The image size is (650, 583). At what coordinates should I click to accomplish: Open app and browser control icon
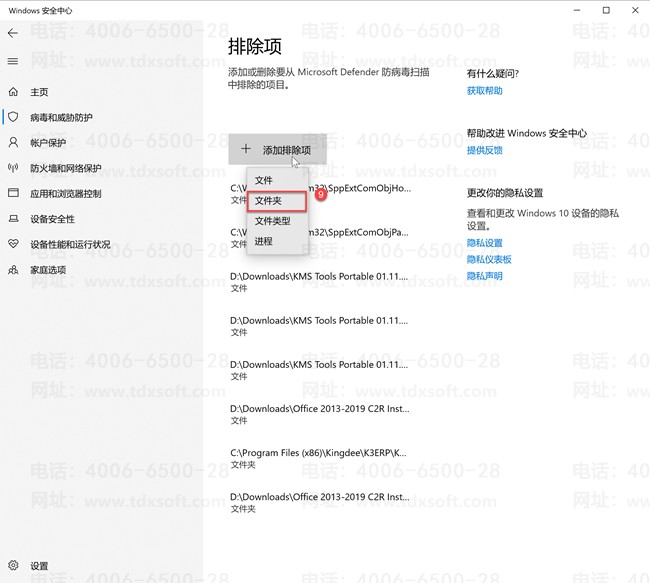point(13,193)
